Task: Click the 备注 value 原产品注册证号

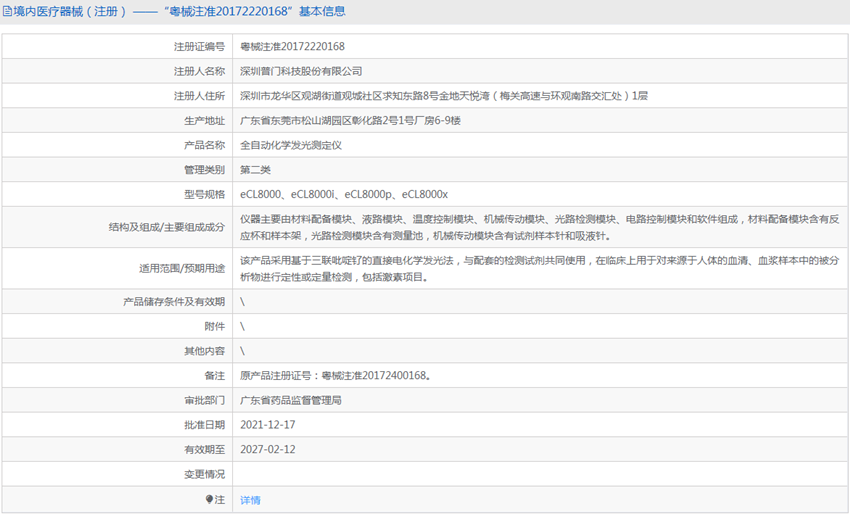Action: point(335,375)
